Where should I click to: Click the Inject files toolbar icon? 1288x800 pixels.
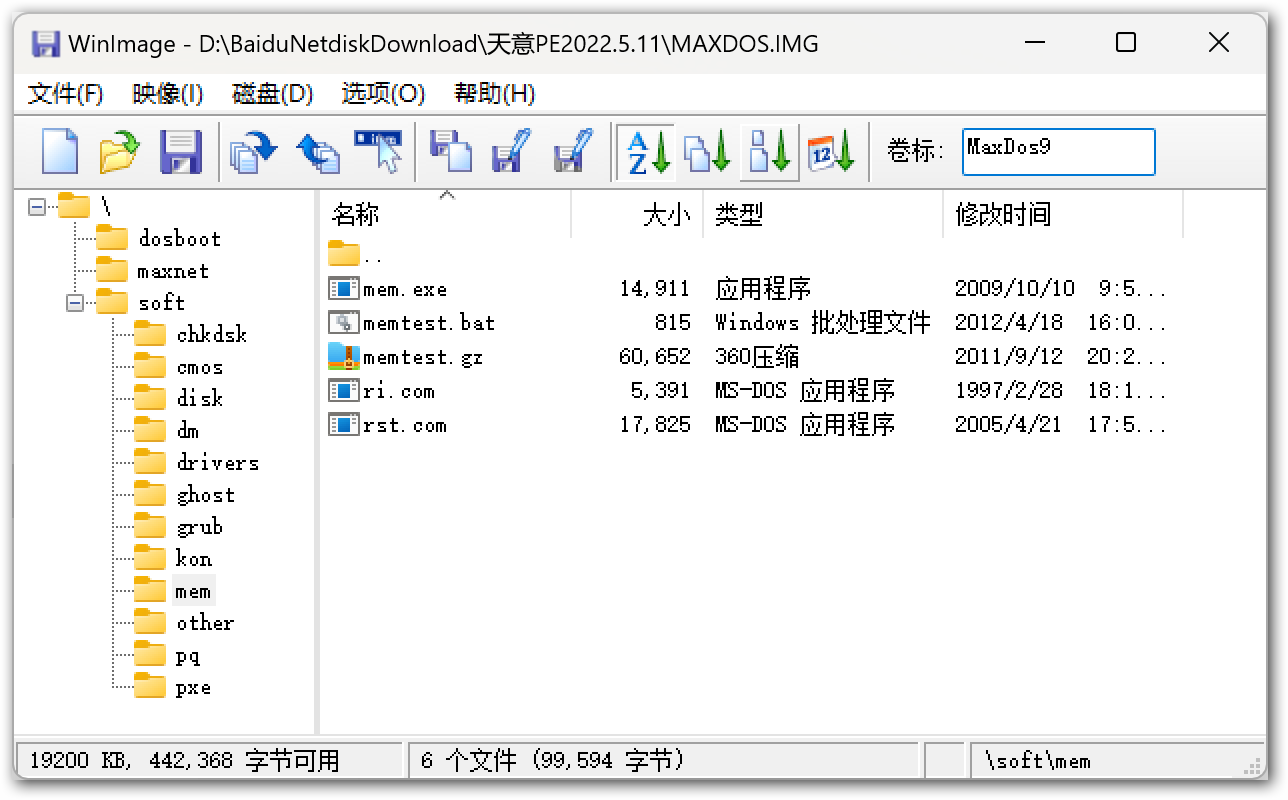coord(318,152)
